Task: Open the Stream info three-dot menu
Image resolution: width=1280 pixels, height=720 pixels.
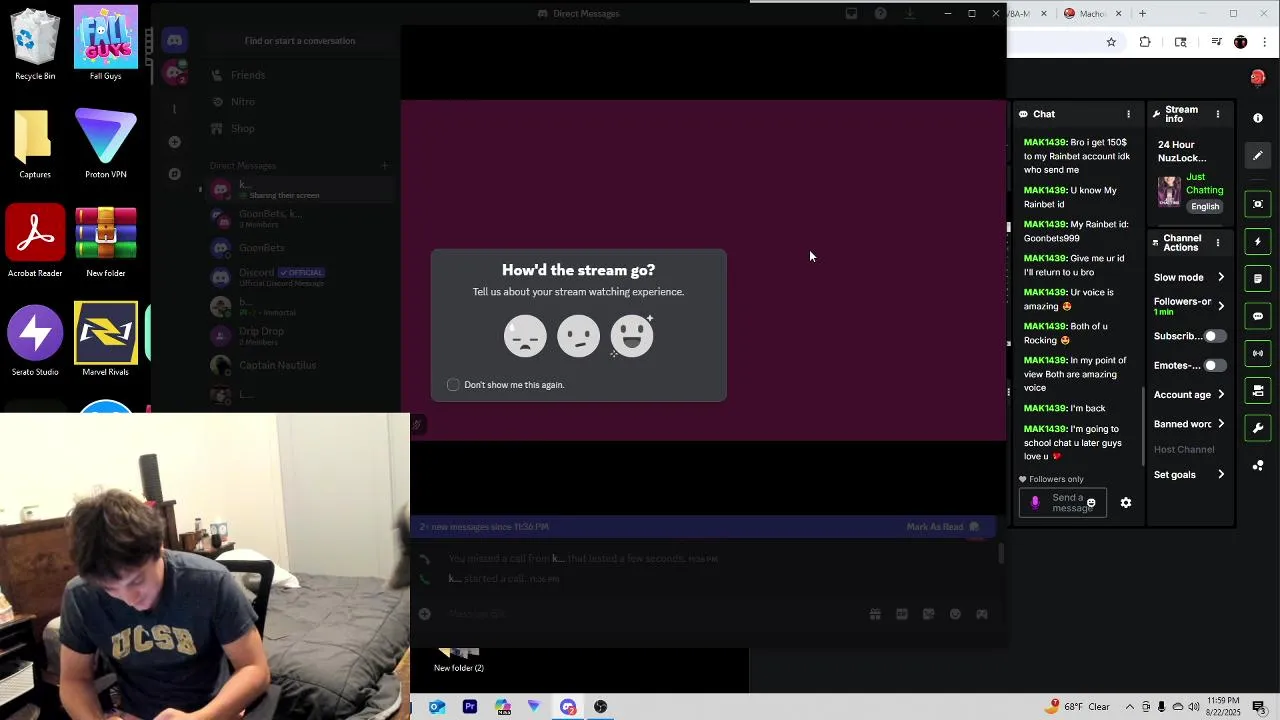Action: pyautogui.click(x=1218, y=114)
